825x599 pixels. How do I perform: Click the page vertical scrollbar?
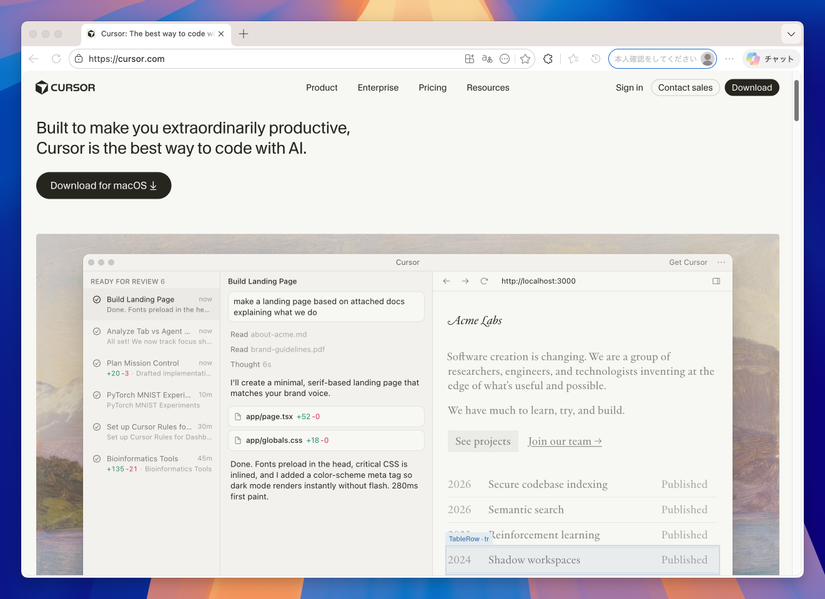tap(797, 101)
